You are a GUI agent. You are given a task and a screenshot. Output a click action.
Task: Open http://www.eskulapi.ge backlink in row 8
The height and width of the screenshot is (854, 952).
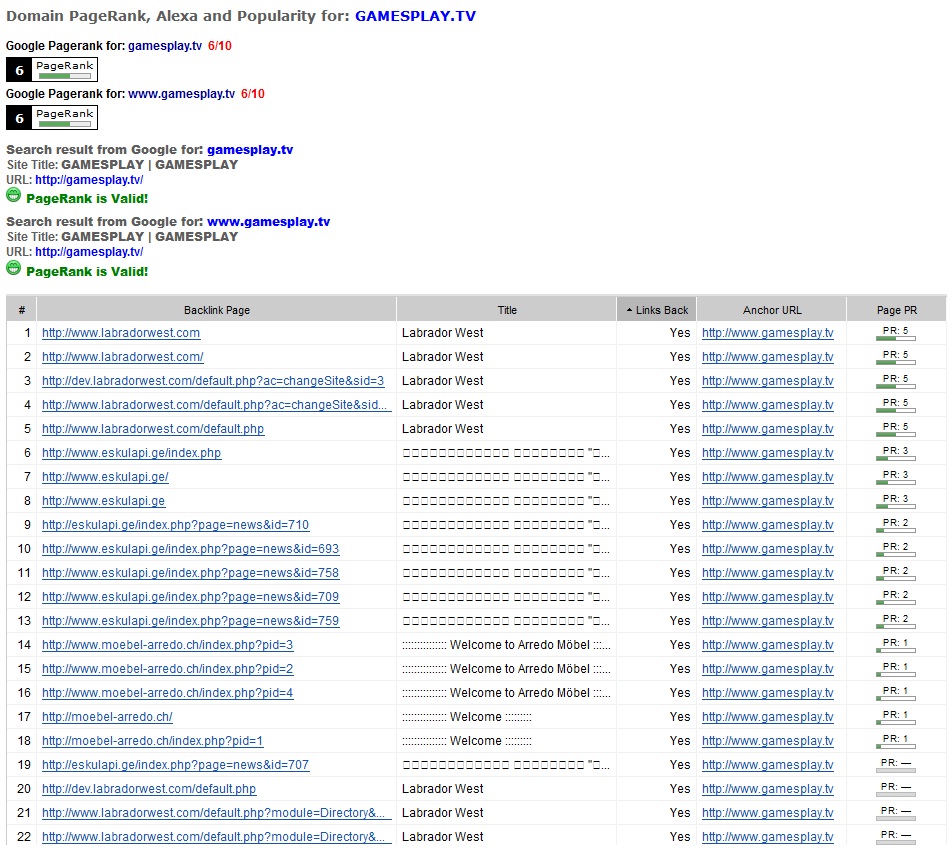(103, 501)
